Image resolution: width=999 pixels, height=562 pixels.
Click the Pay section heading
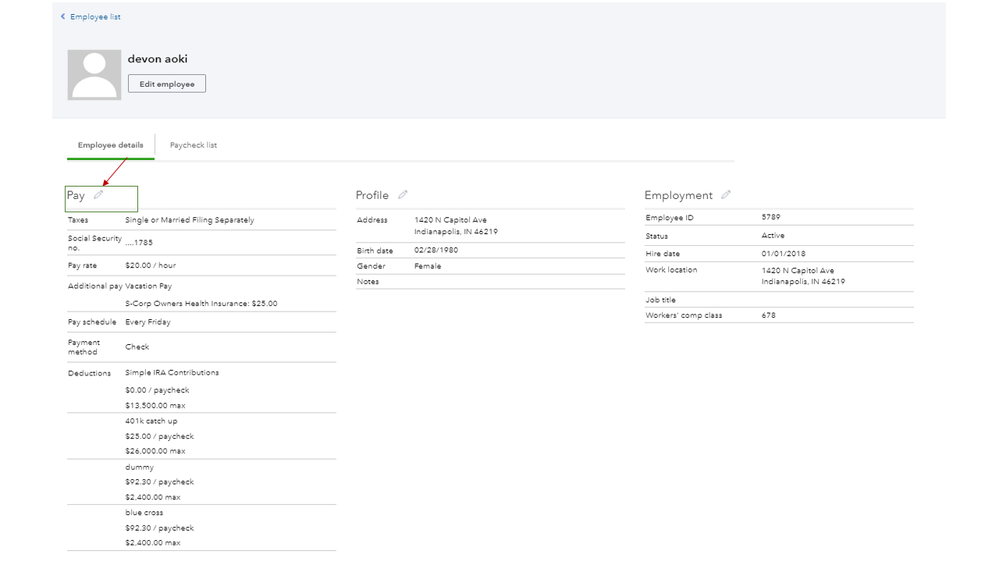pos(76,196)
